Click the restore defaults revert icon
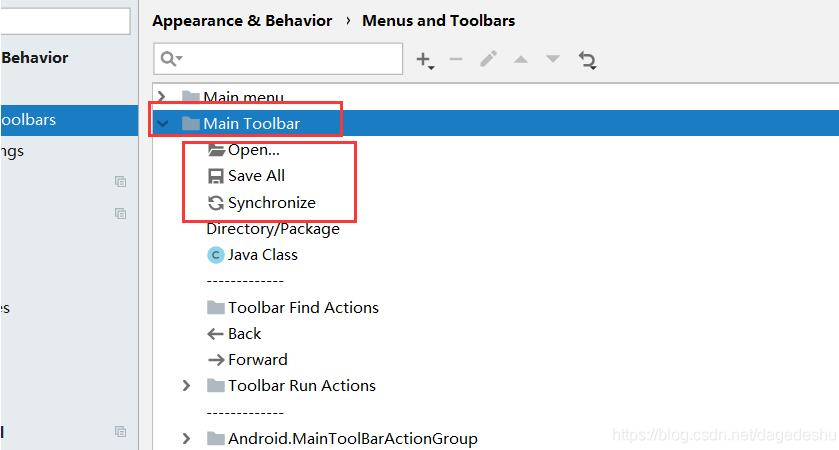Screen dimensions: 839x450 click(x=587, y=60)
